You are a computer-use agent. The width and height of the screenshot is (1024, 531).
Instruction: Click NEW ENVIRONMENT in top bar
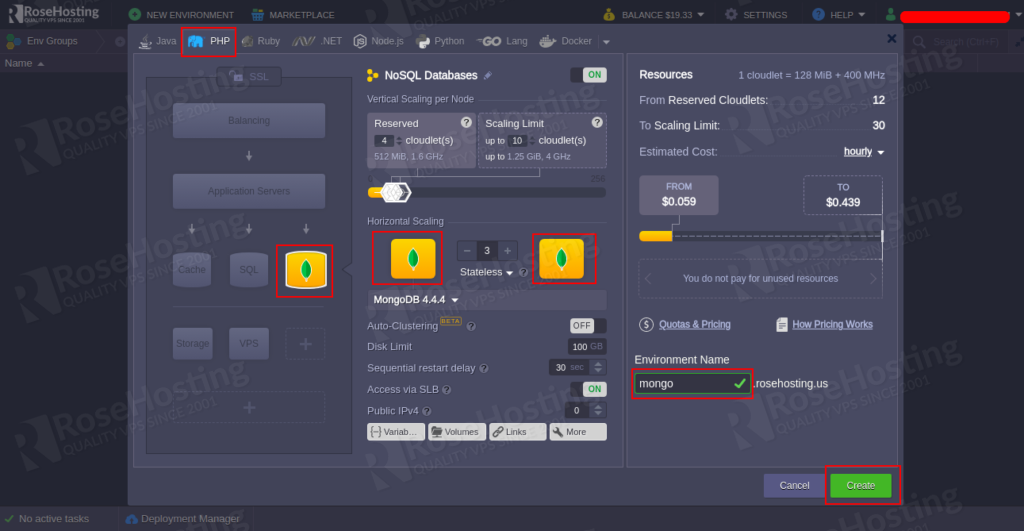click(x=182, y=14)
